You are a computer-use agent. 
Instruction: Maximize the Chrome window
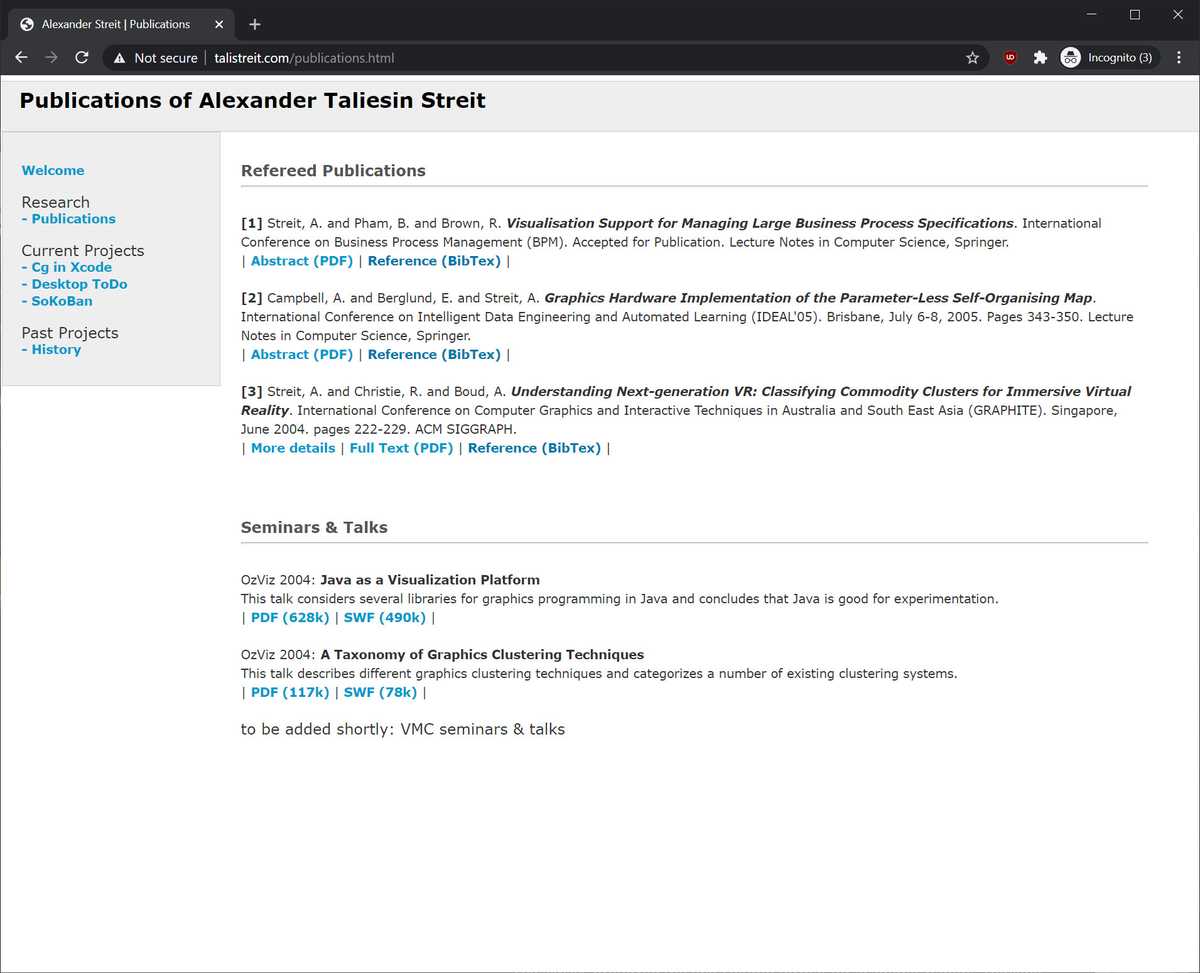tap(1135, 15)
